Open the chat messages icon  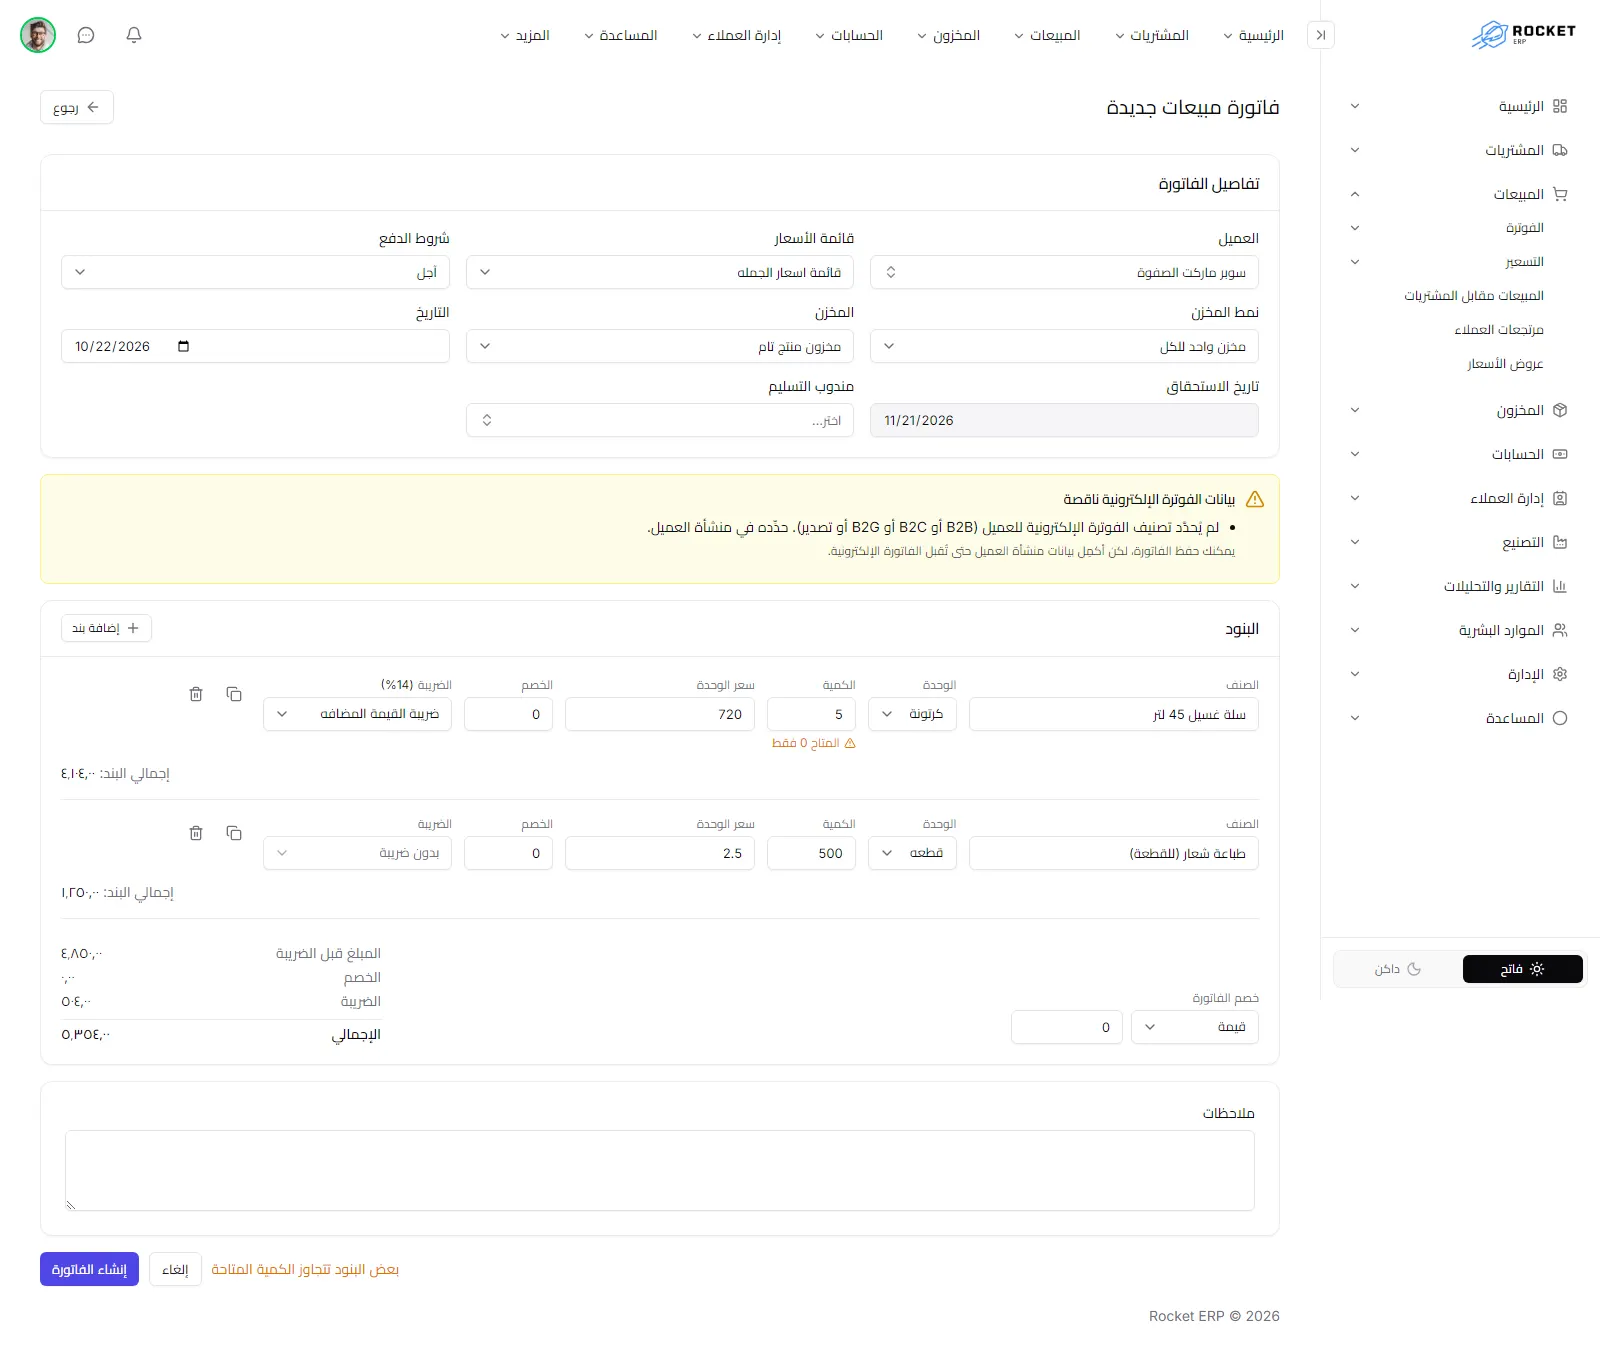pyautogui.click(x=86, y=35)
